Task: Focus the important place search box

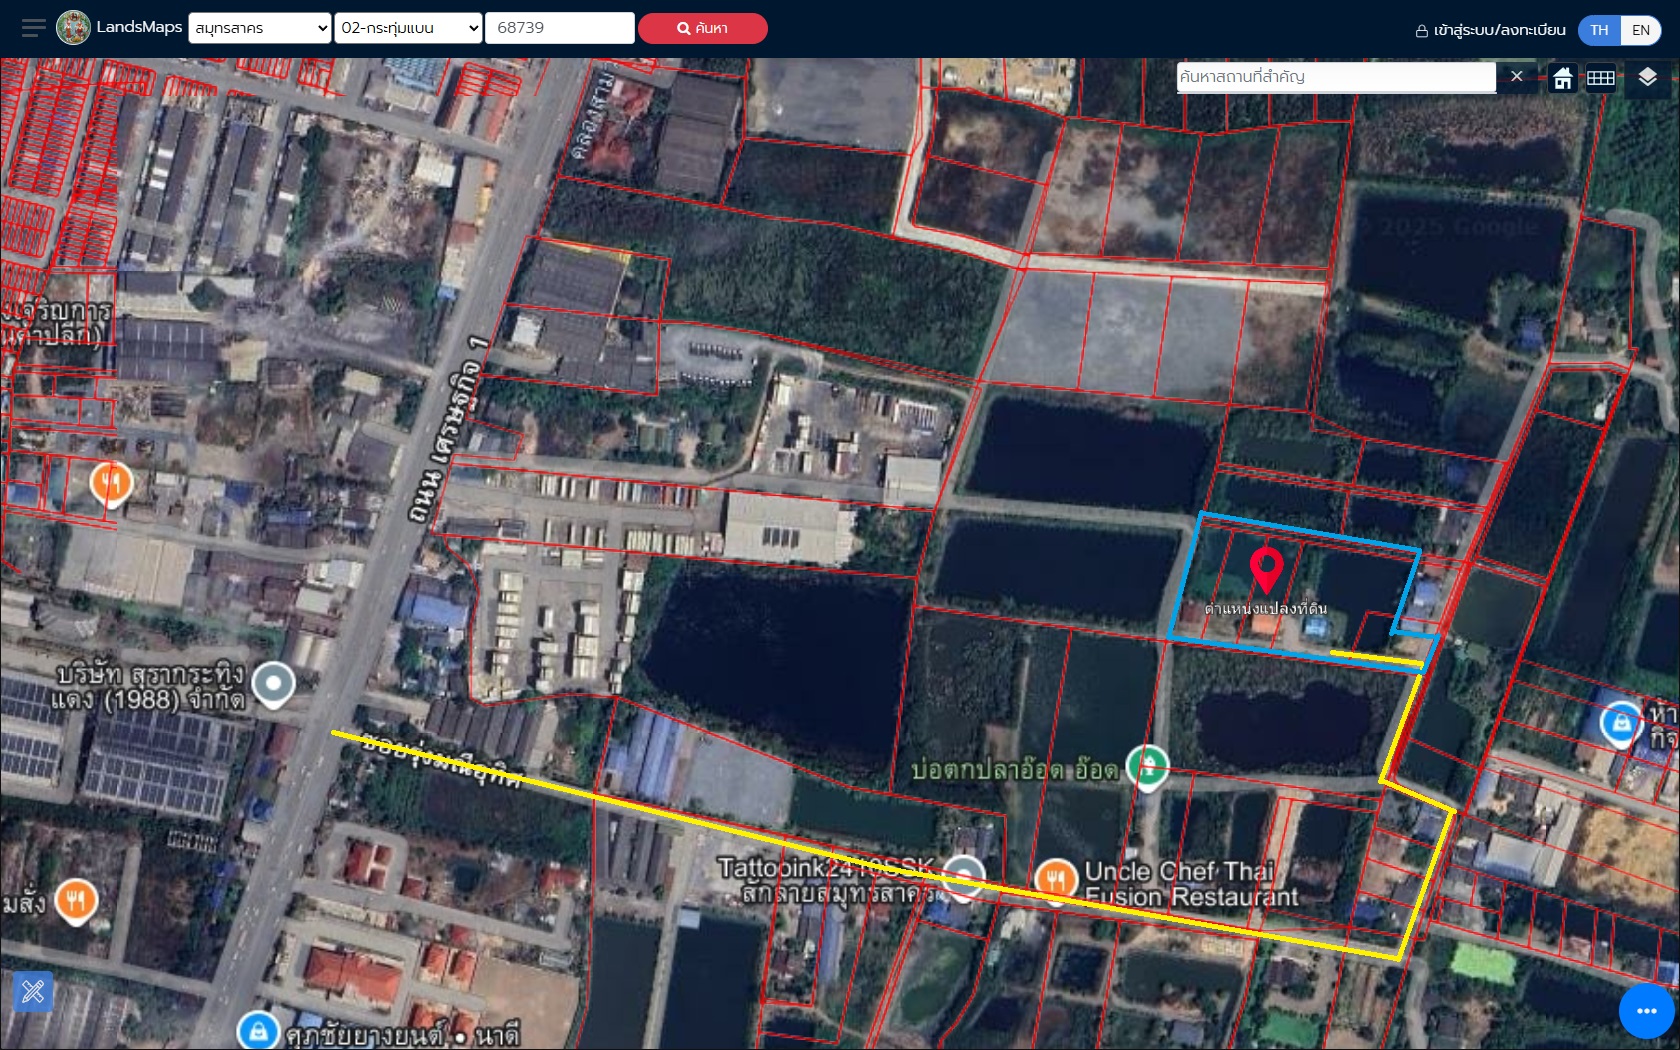Action: 1335,77
